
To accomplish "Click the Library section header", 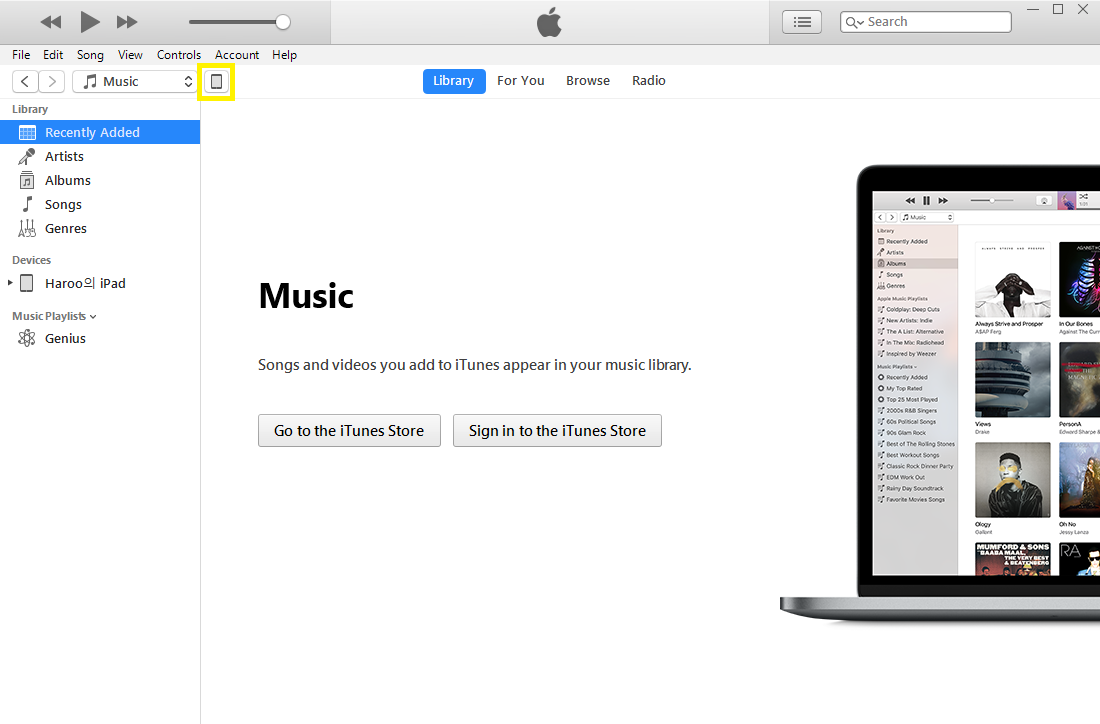I will click(29, 109).
